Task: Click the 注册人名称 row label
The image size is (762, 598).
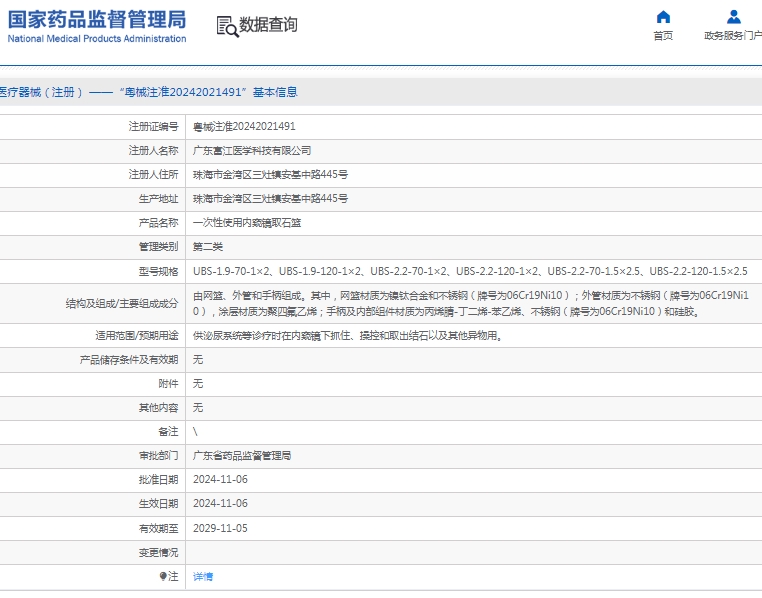Action: click(153, 151)
